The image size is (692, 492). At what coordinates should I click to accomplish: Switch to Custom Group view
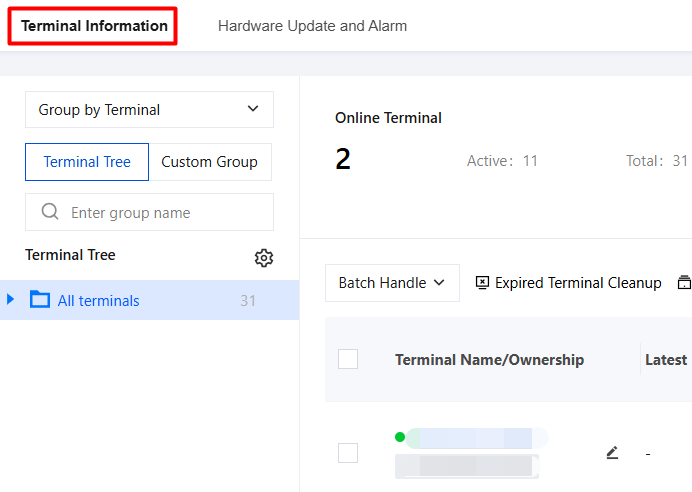pyautogui.click(x=210, y=162)
